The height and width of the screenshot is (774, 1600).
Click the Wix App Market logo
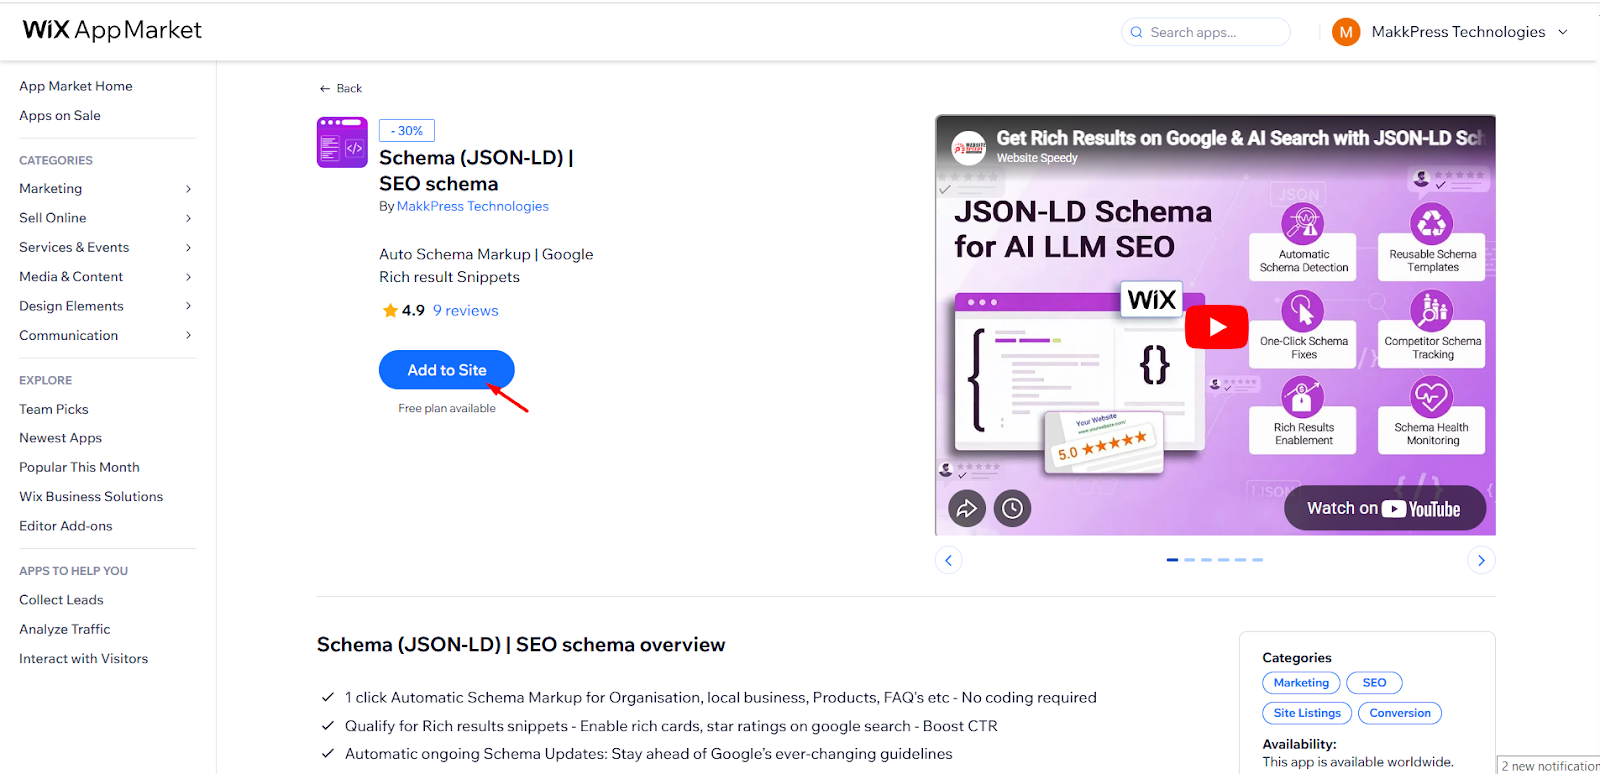112,30
